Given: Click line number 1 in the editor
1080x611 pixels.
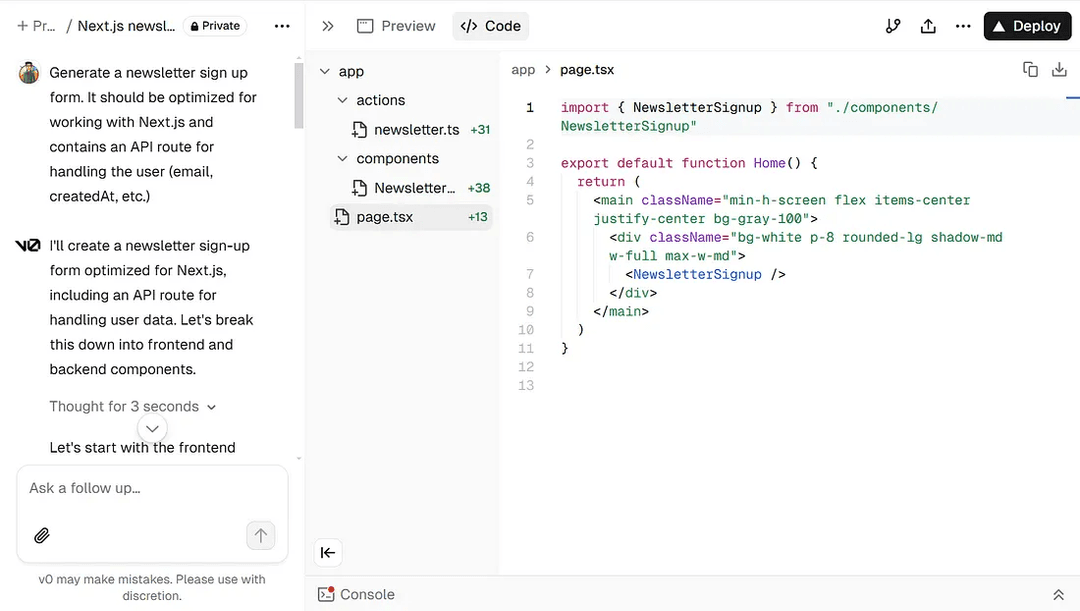Looking at the screenshot, I should click(x=530, y=107).
